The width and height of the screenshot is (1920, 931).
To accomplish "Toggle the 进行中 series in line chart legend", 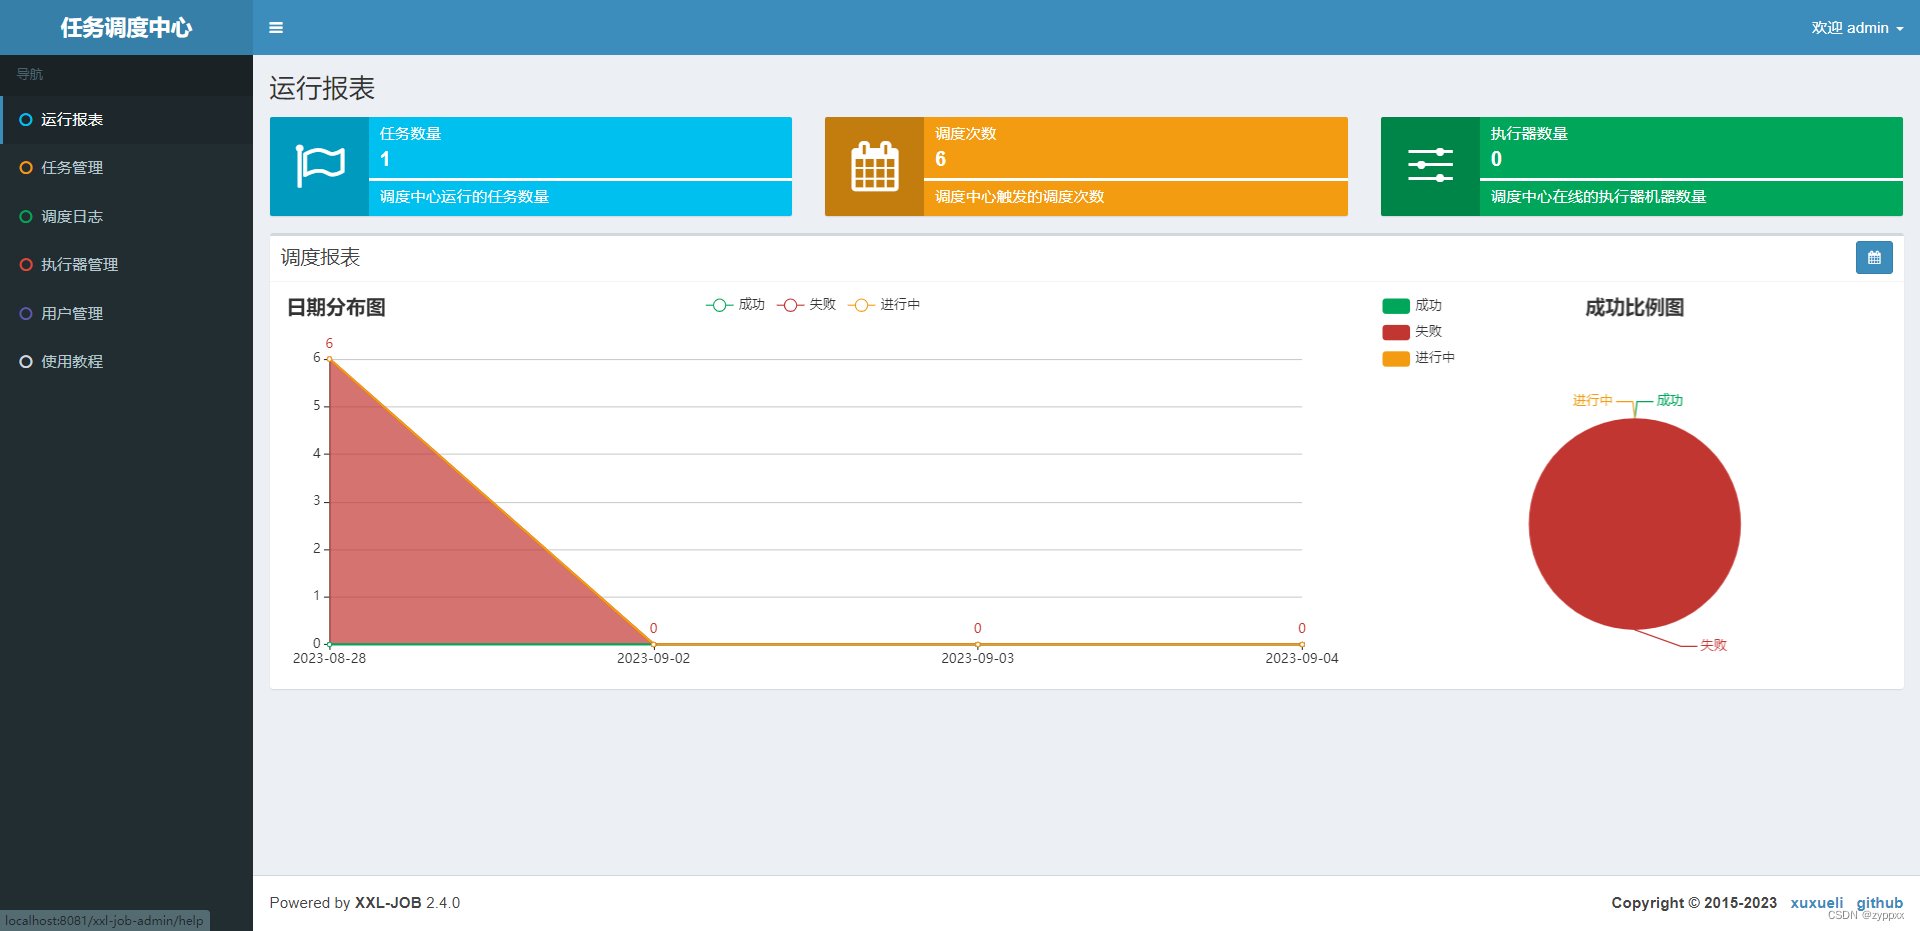I will [x=884, y=305].
